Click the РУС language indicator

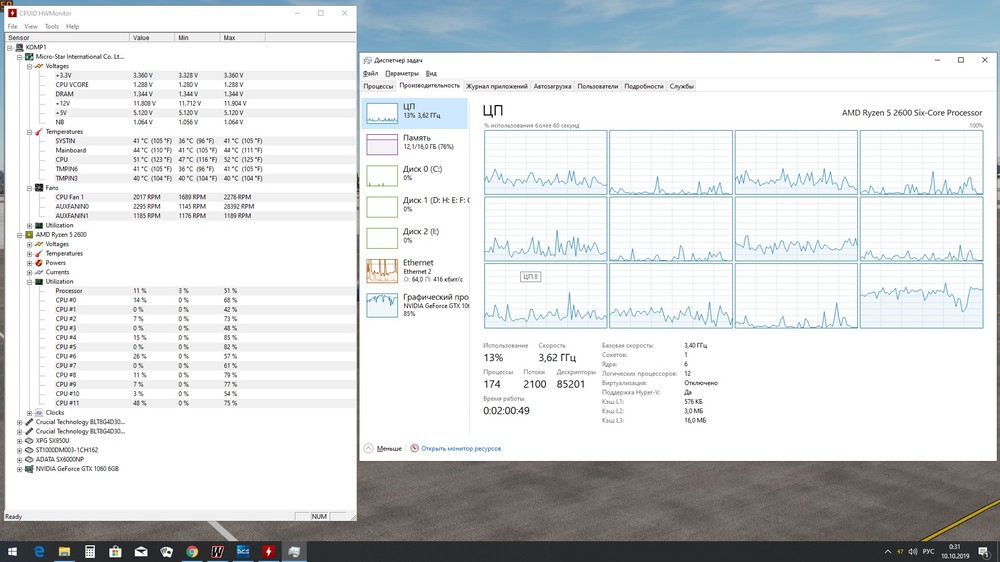929,552
